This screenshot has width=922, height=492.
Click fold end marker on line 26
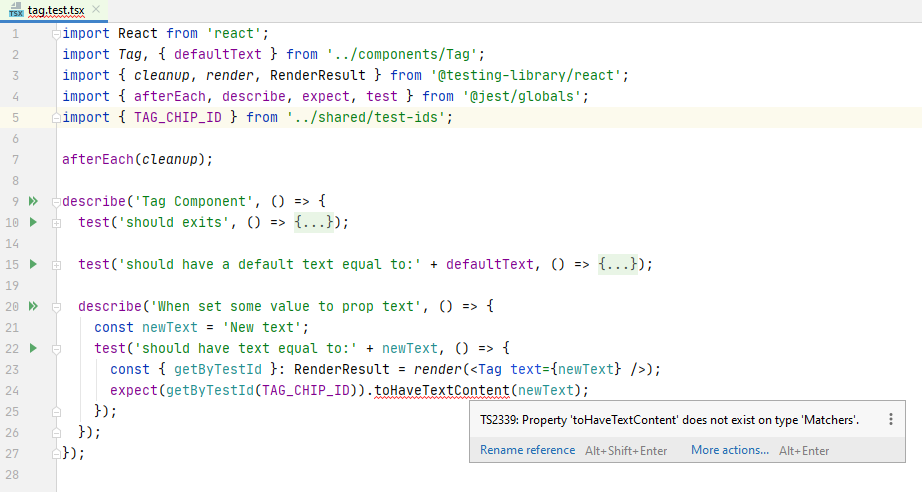point(56,433)
